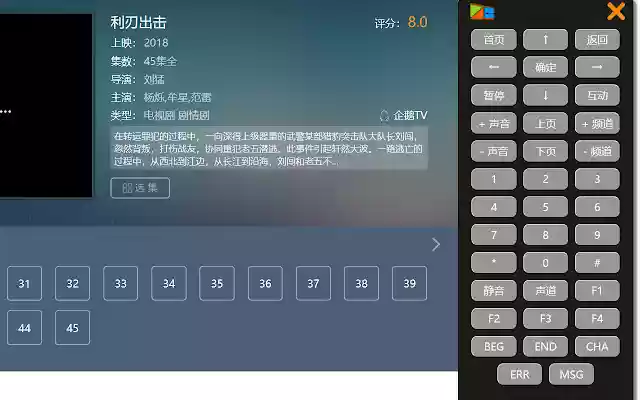Select episode 35
640x400 pixels.
pyautogui.click(x=217, y=284)
